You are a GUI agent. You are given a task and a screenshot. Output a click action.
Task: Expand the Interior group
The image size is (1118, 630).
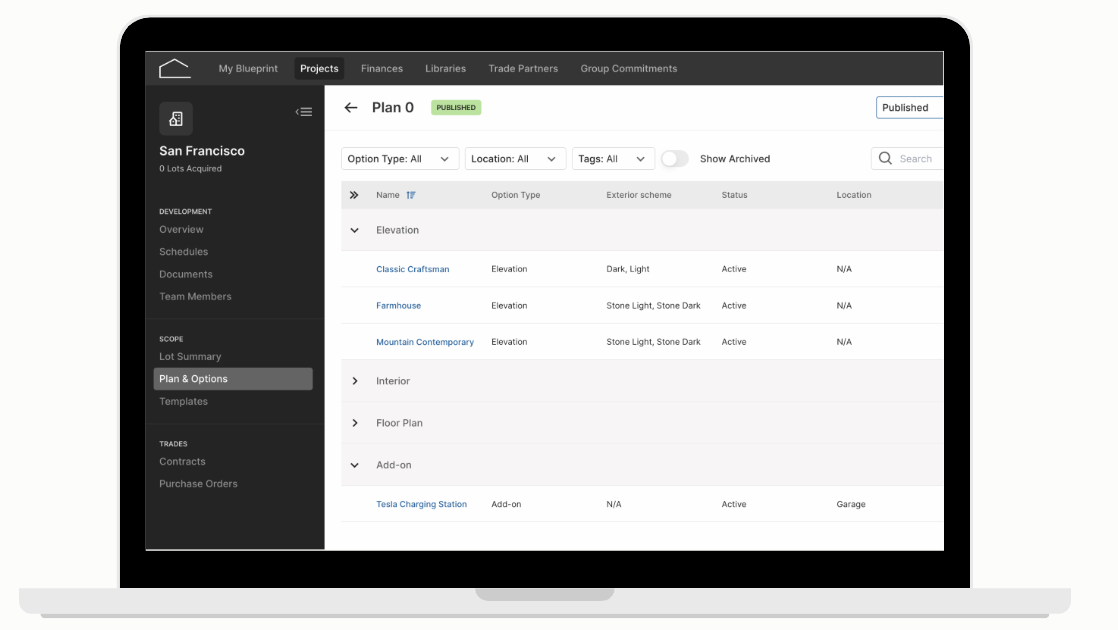(x=354, y=381)
